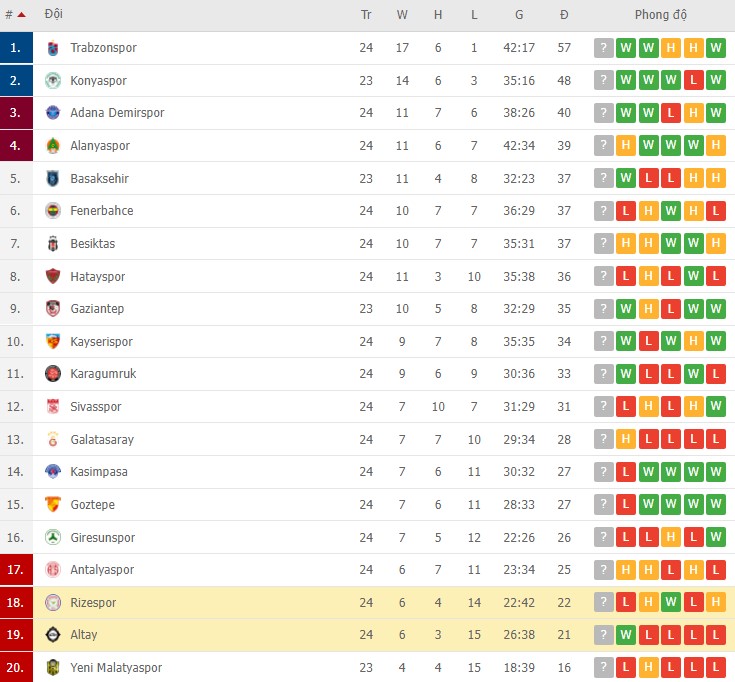Screen dimensions: 735x682
Task: Click the Besiktas team crest
Action: click(53, 244)
